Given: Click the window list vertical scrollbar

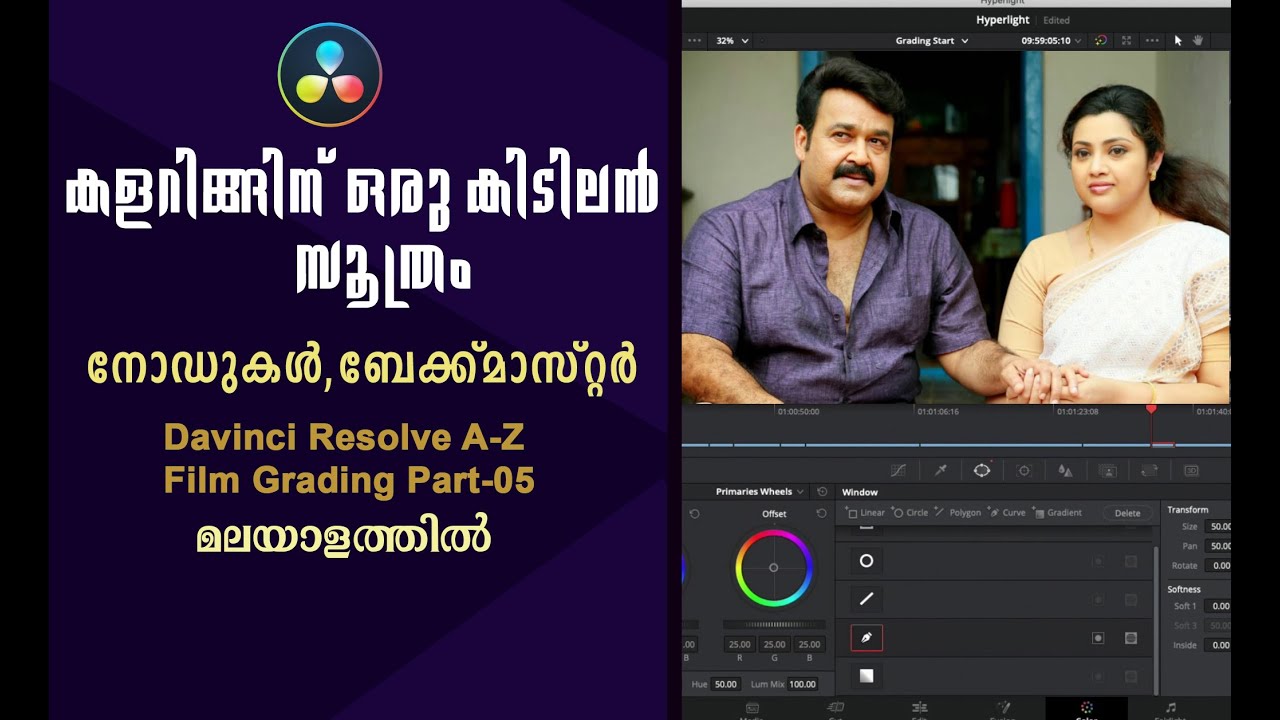Looking at the screenshot, I should click(x=1156, y=620).
